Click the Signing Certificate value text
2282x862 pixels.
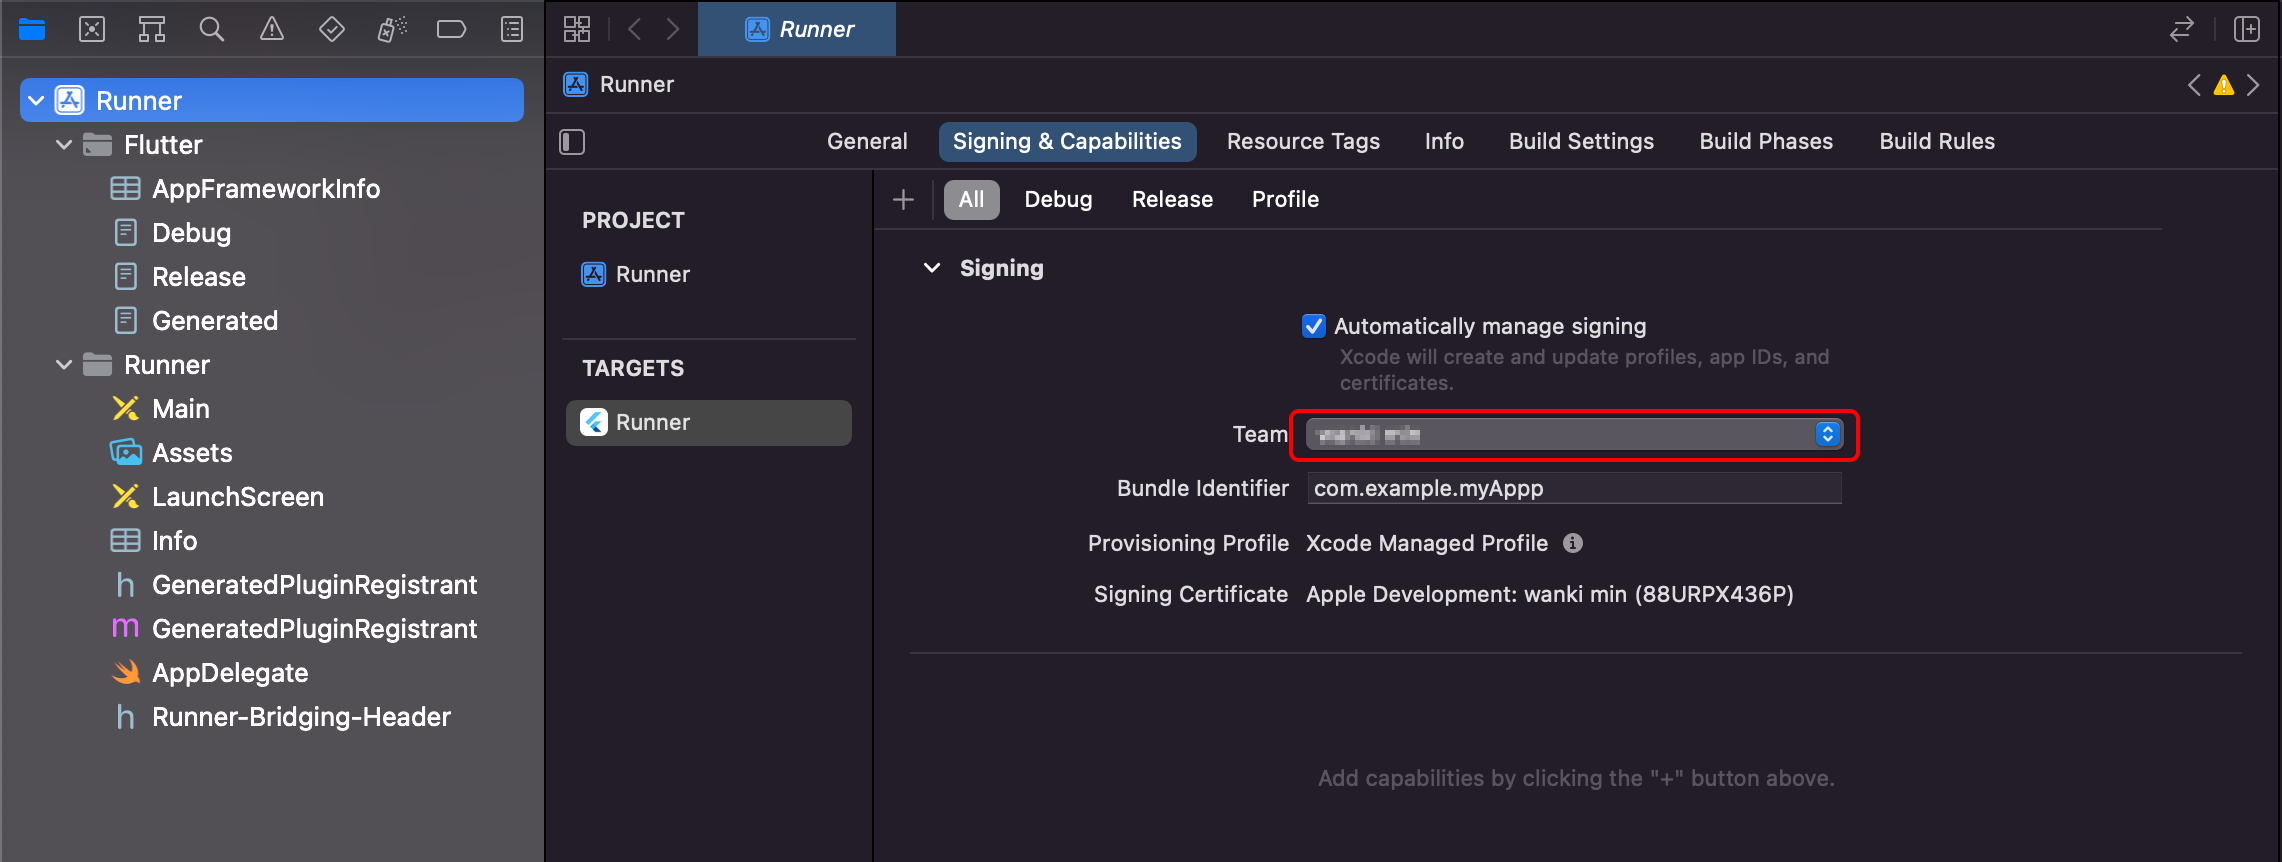point(1549,594)
